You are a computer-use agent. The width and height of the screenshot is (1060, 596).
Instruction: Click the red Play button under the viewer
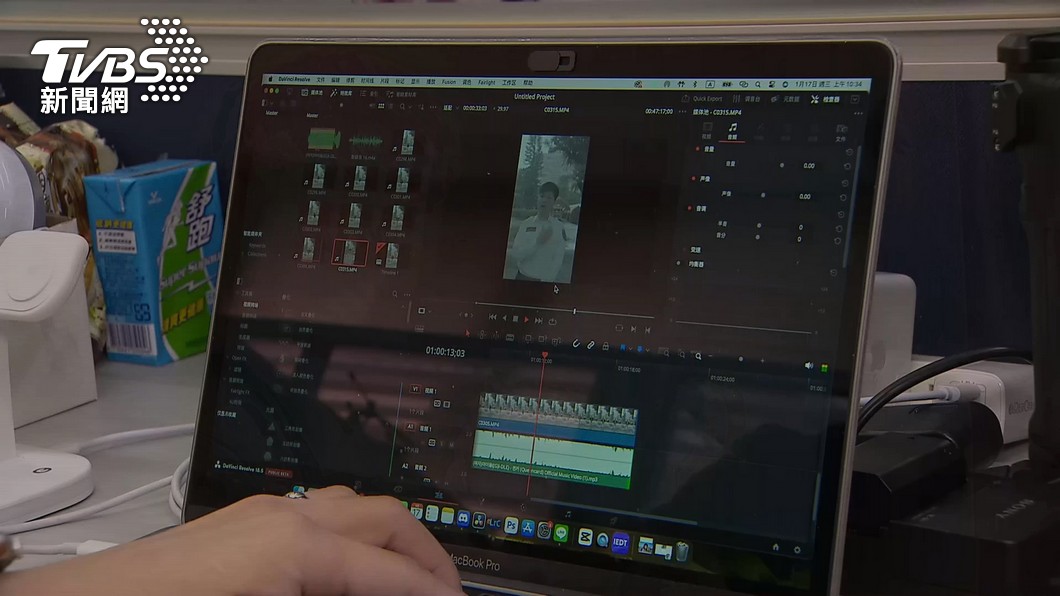527,319
